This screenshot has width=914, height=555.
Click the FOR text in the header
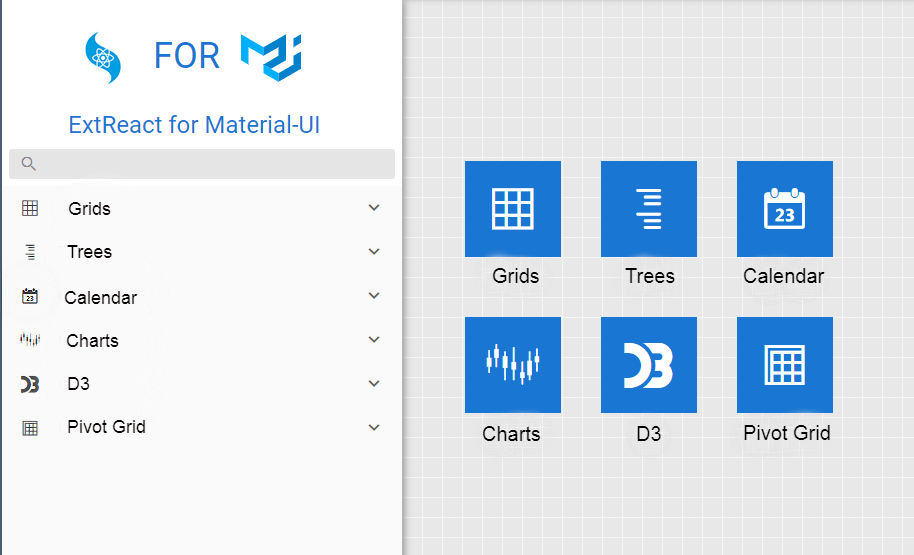(x=187, y=56)
